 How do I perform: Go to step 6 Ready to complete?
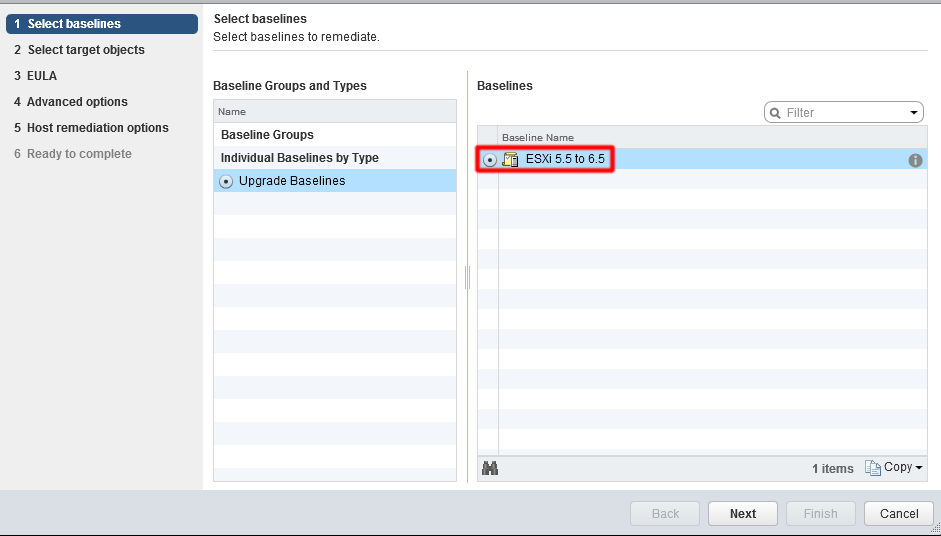click(x=73, y=154)
